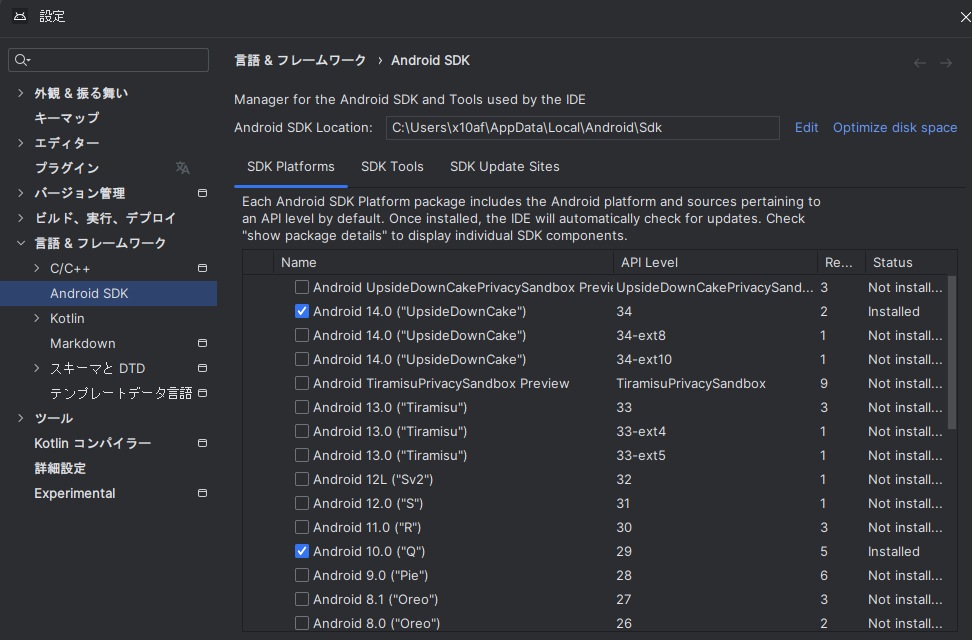972x640 pixels.
Task: Open the SDK Update Sites tab
Action: point(504,167)
